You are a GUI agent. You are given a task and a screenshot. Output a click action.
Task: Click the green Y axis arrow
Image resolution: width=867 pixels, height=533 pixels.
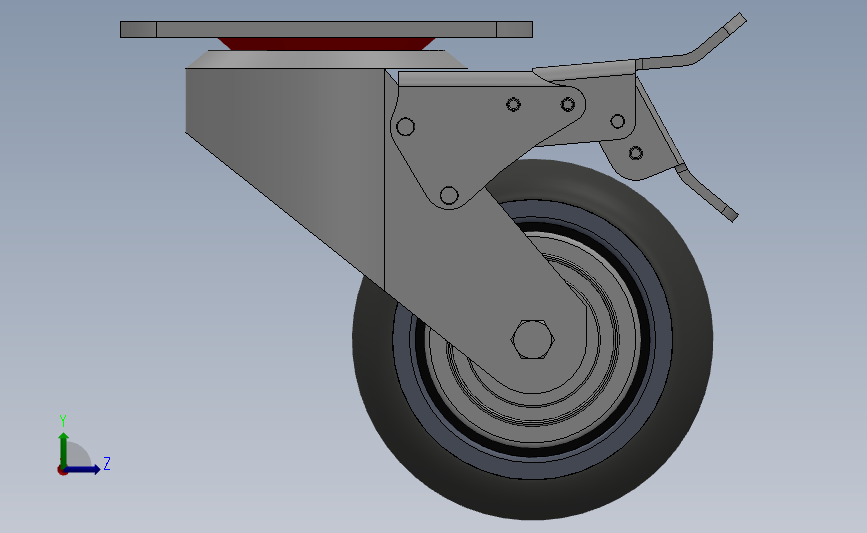pos(64,450)
